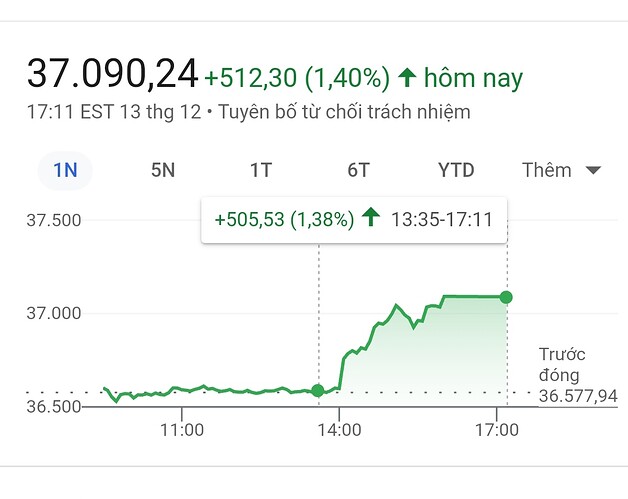
Task: Click the green up arrow beside hôm nay
Action: [x=407, y=77]
